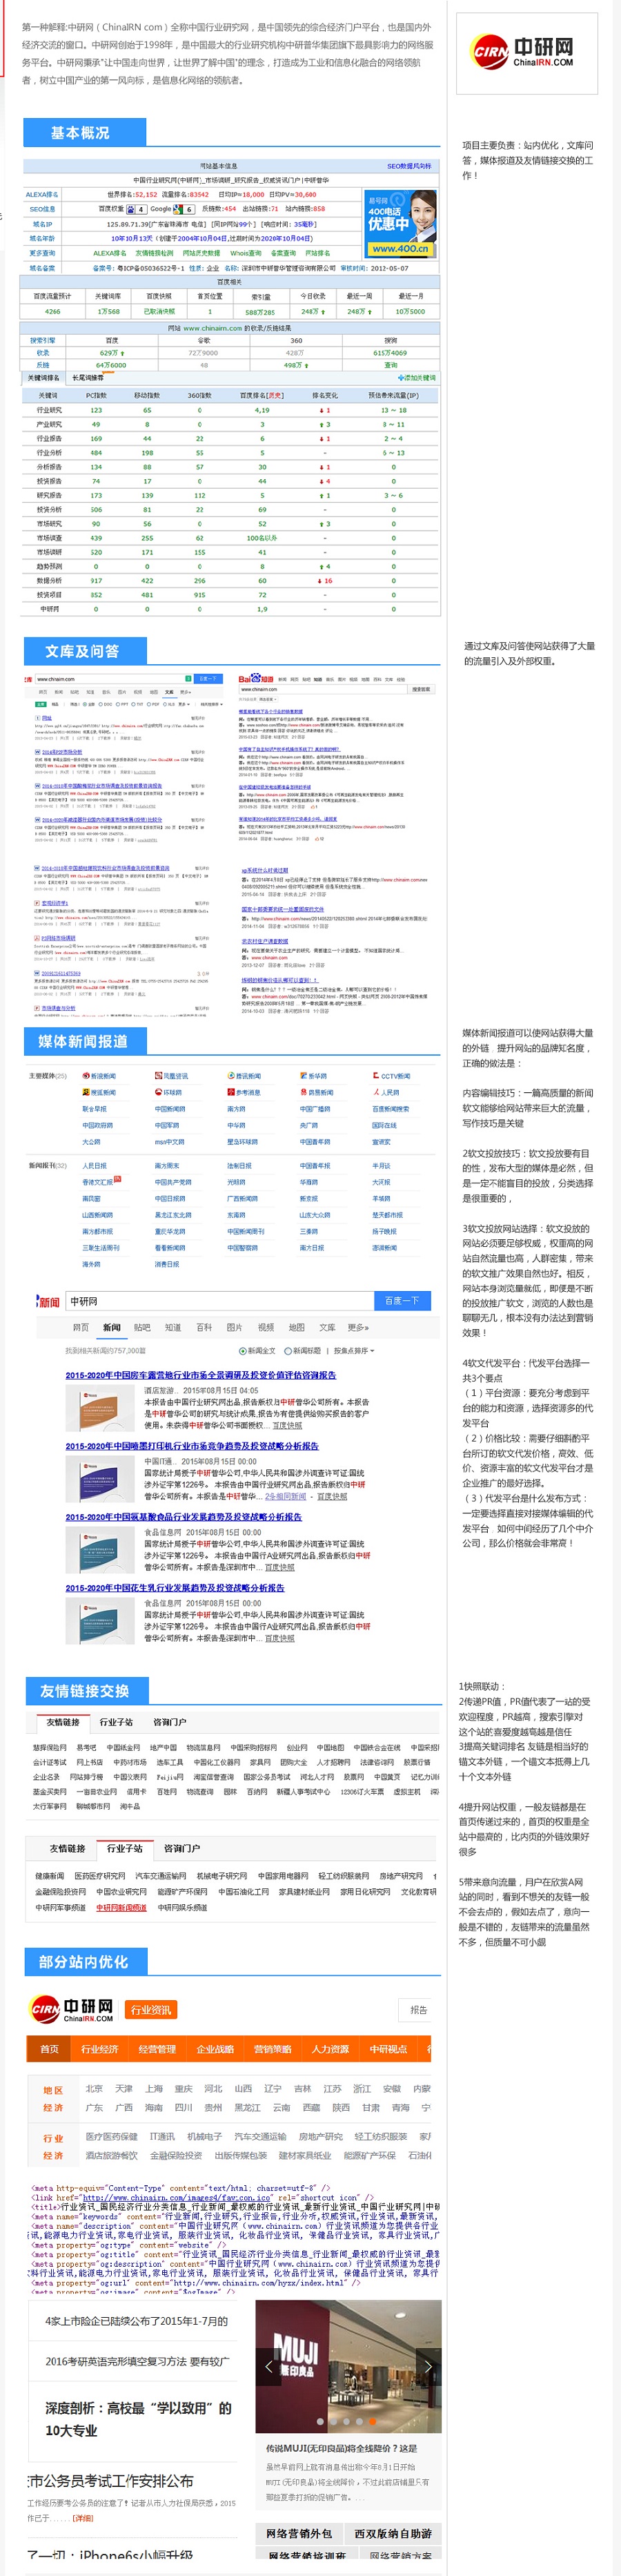Click thumbnail of the 房车露营地 report result
The width and height of the screenshot is (621, 2576).
[100, 1409]
